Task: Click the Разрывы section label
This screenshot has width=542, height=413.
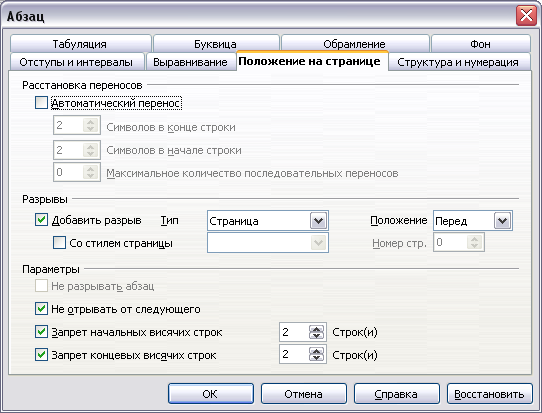Action: (45, 199)
